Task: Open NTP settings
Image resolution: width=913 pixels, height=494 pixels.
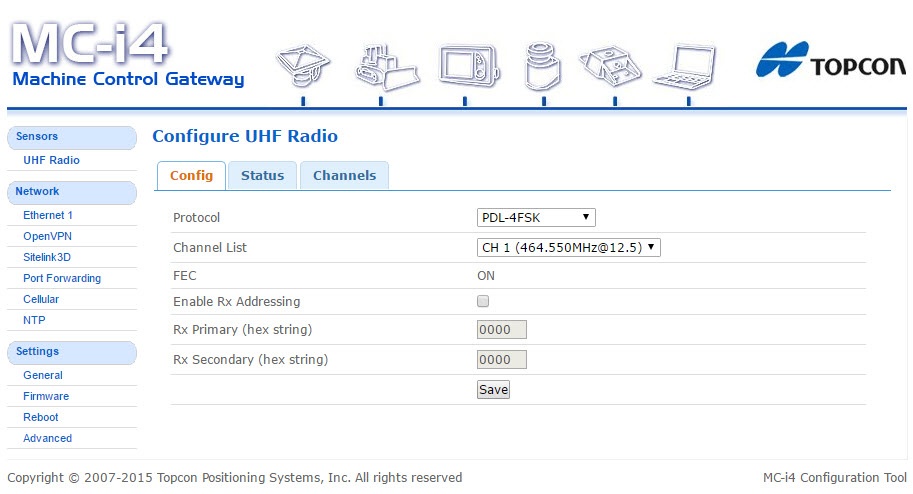Action: click(34, 320)
